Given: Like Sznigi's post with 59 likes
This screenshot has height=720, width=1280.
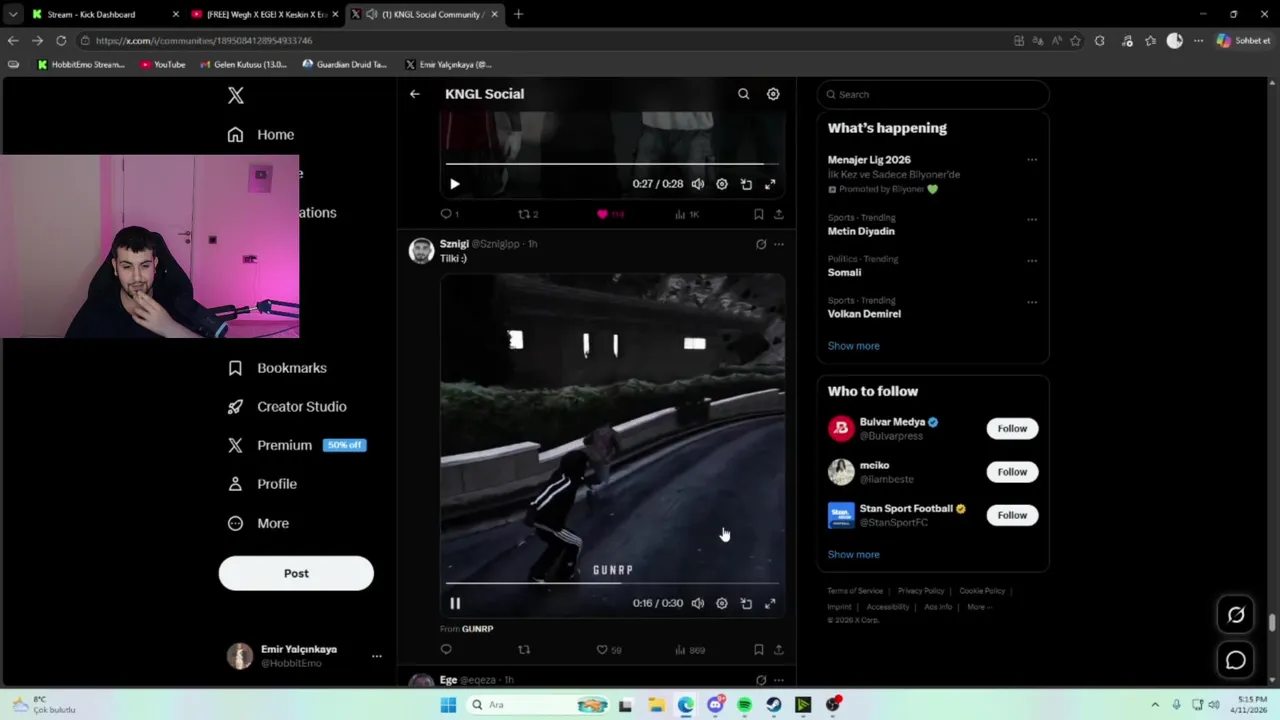Looking at the screenshot, I should (609, 650).
